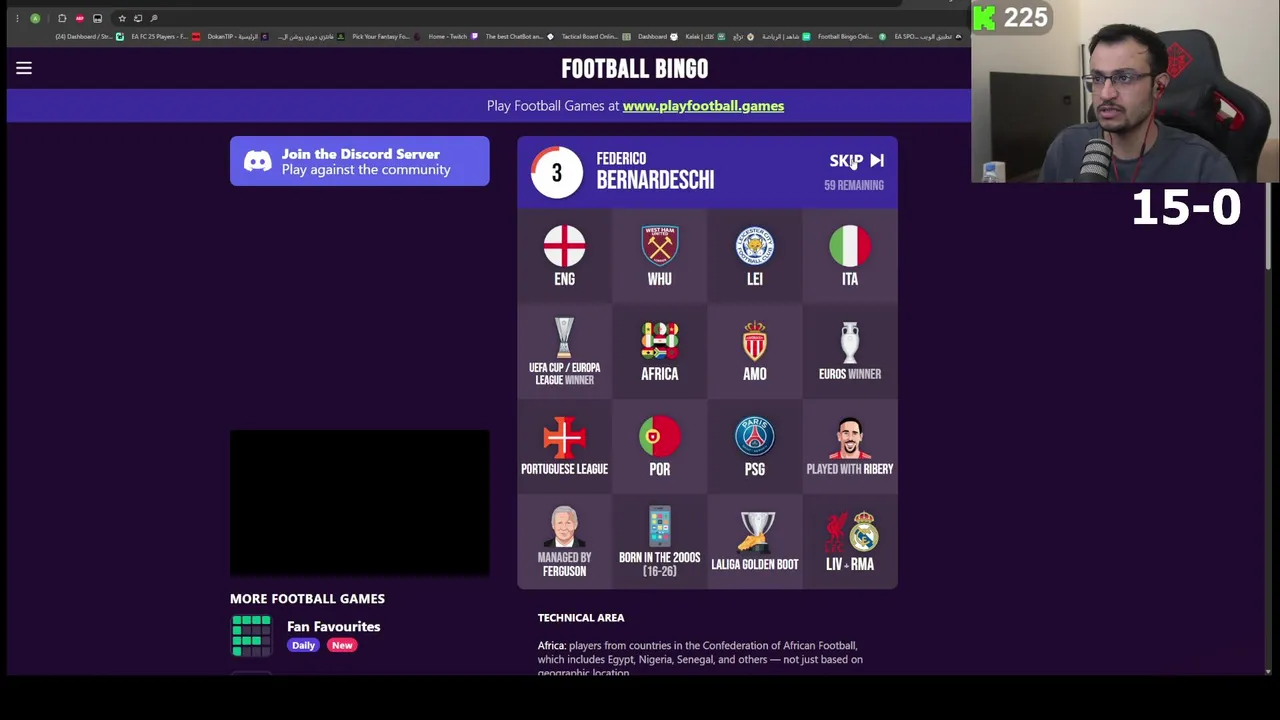
Task: Click the number 3 timer circle
Action: pos(556,172)
